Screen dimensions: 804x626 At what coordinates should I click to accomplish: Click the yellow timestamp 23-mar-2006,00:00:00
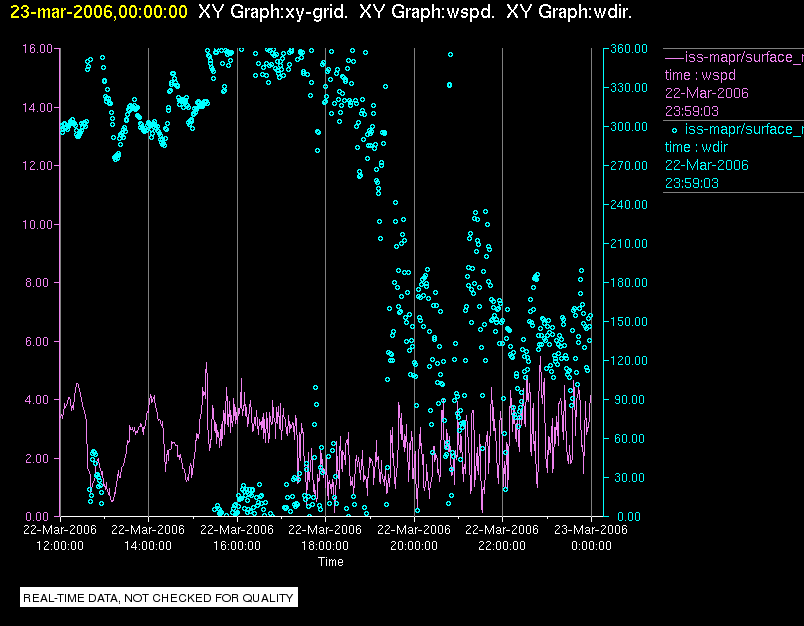click(x=99, y=12)
